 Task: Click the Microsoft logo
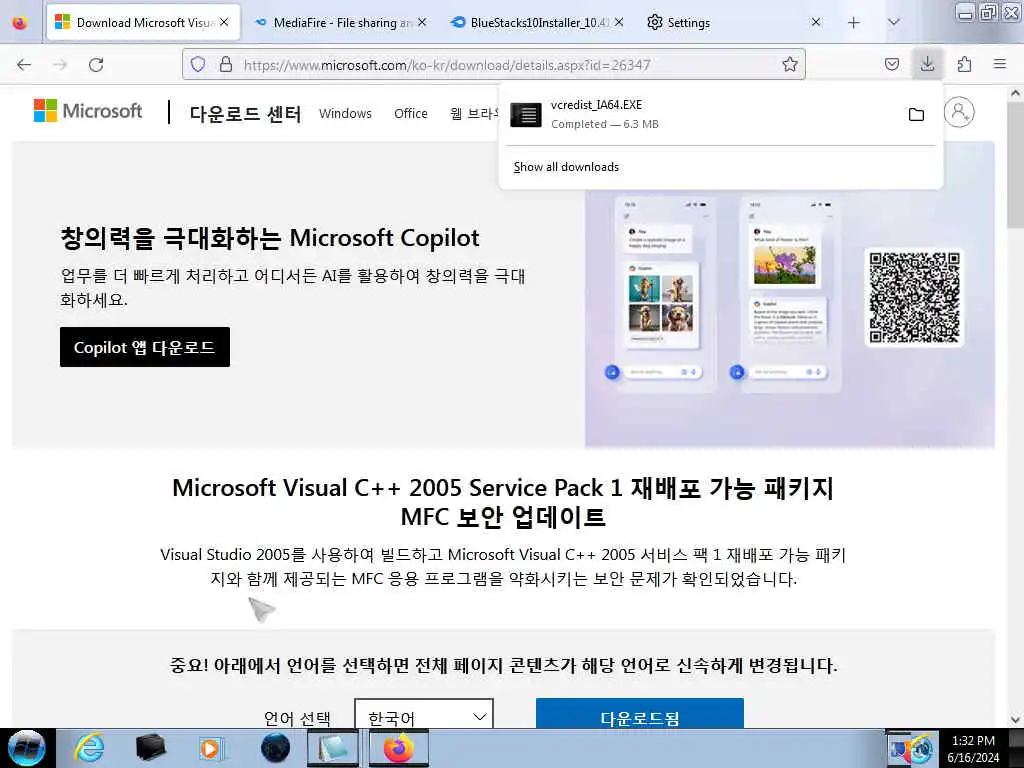coord(88,111)
